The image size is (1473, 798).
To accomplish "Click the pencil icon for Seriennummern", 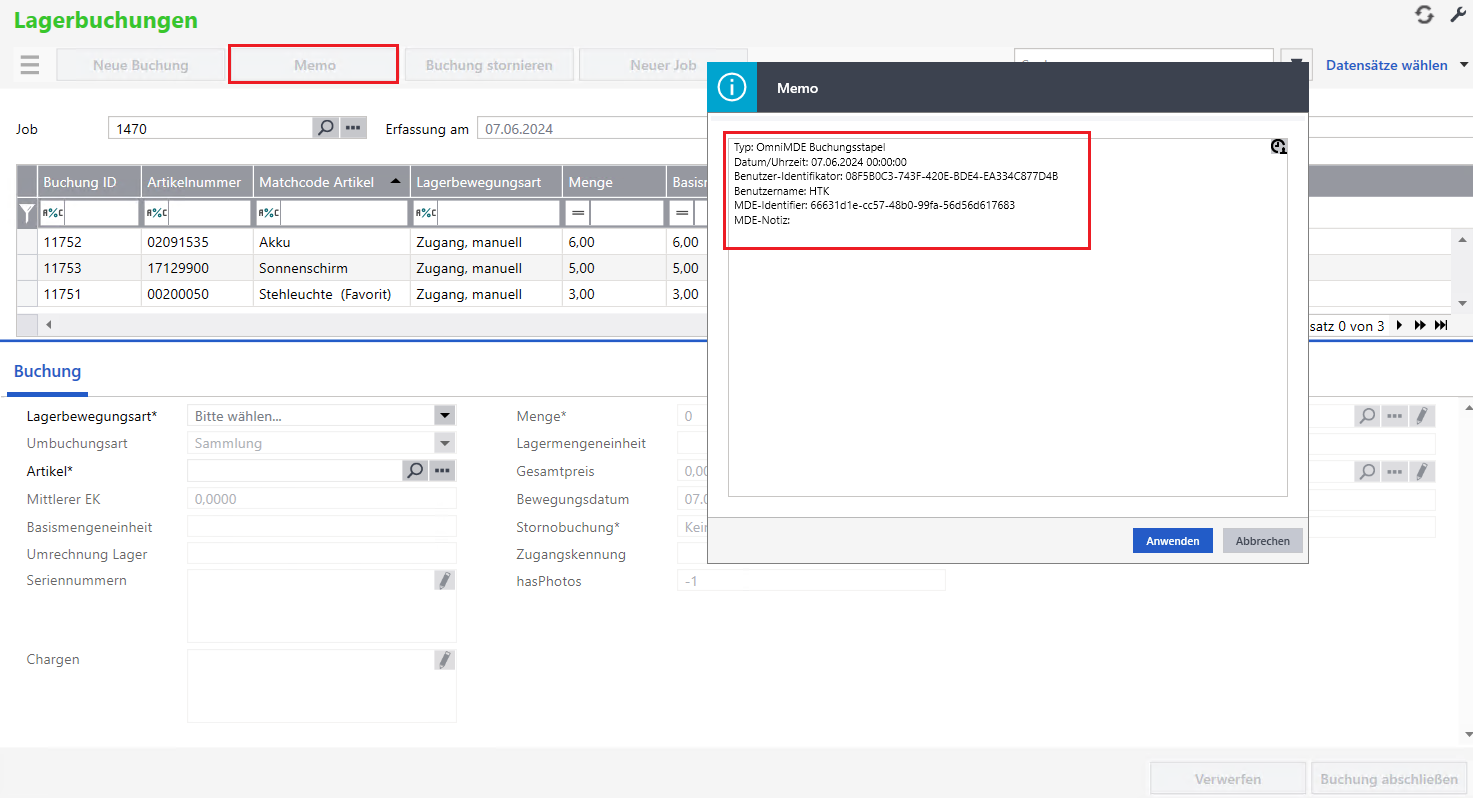I will [445, 580].
